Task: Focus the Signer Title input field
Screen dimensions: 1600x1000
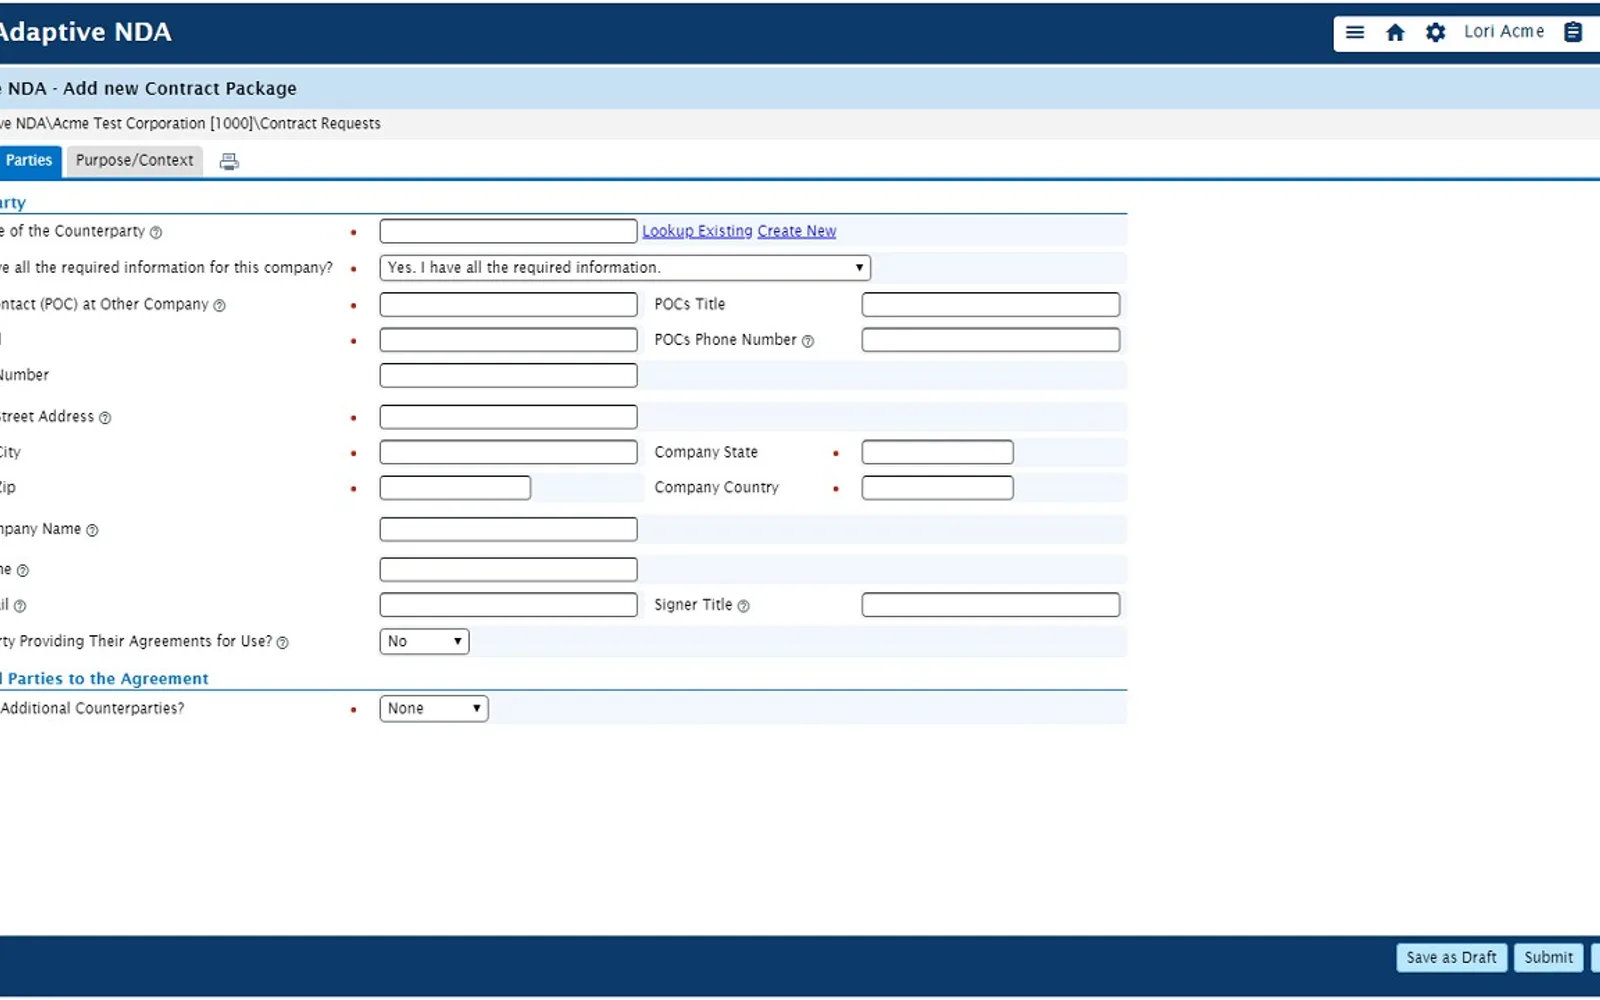Action: [990, 604]
